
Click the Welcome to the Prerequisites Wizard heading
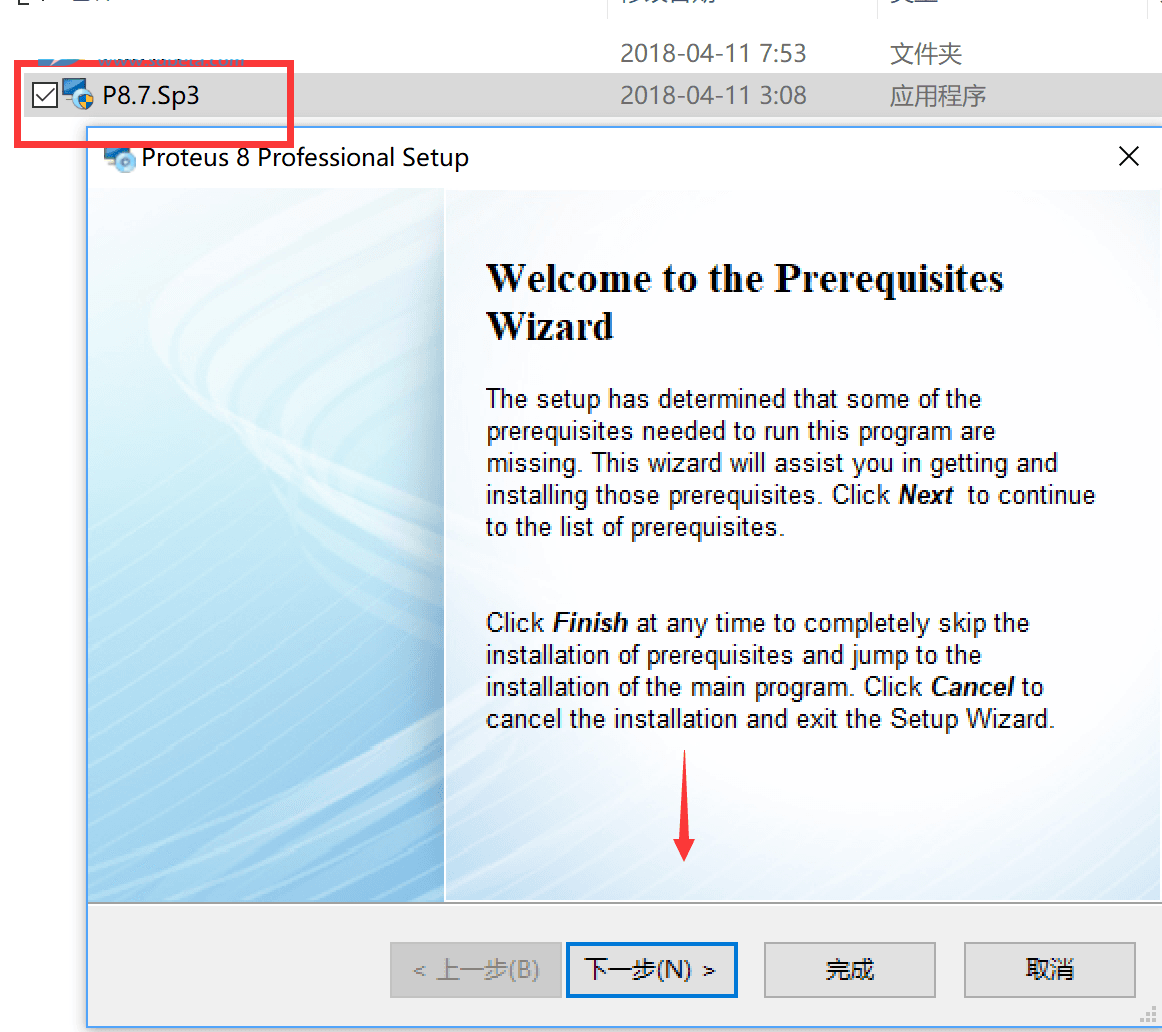(x=744, y=302)
